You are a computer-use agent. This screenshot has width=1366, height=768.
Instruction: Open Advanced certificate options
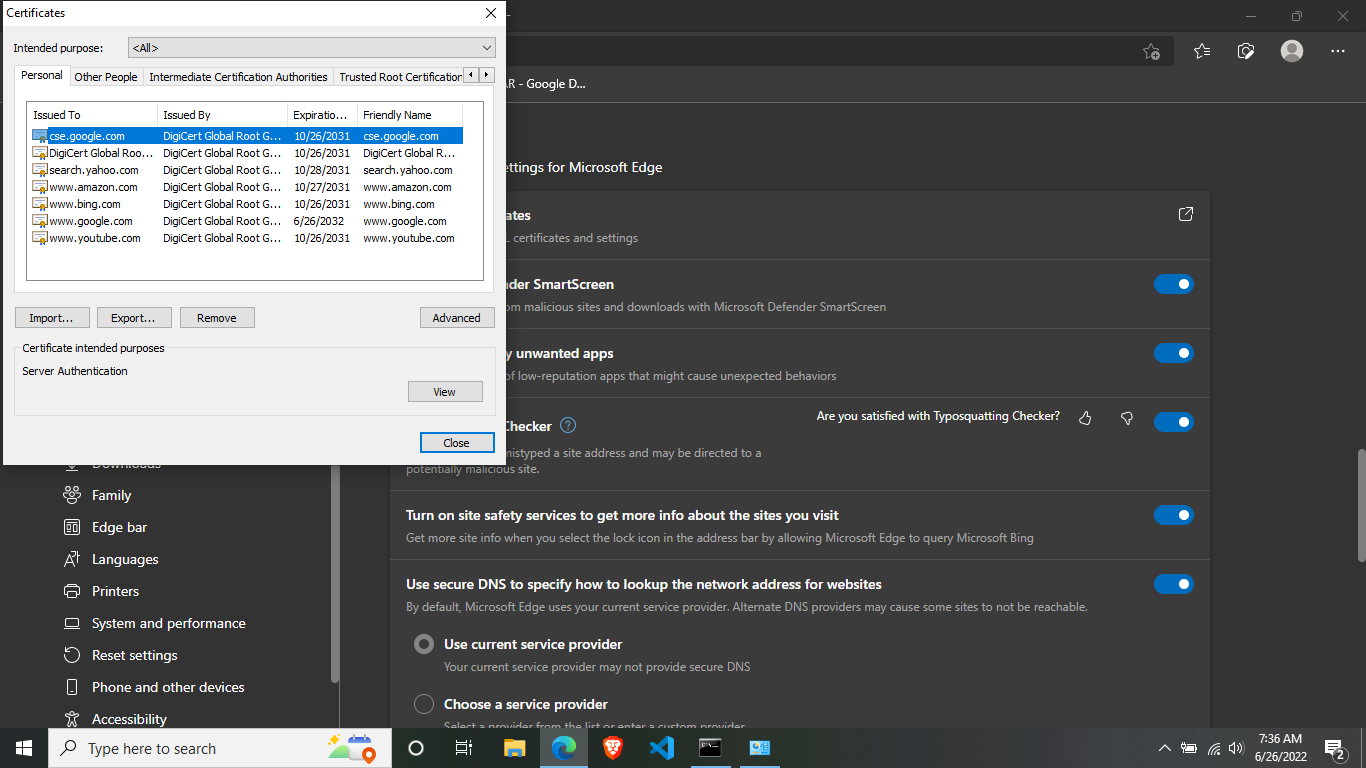point(457,318)
